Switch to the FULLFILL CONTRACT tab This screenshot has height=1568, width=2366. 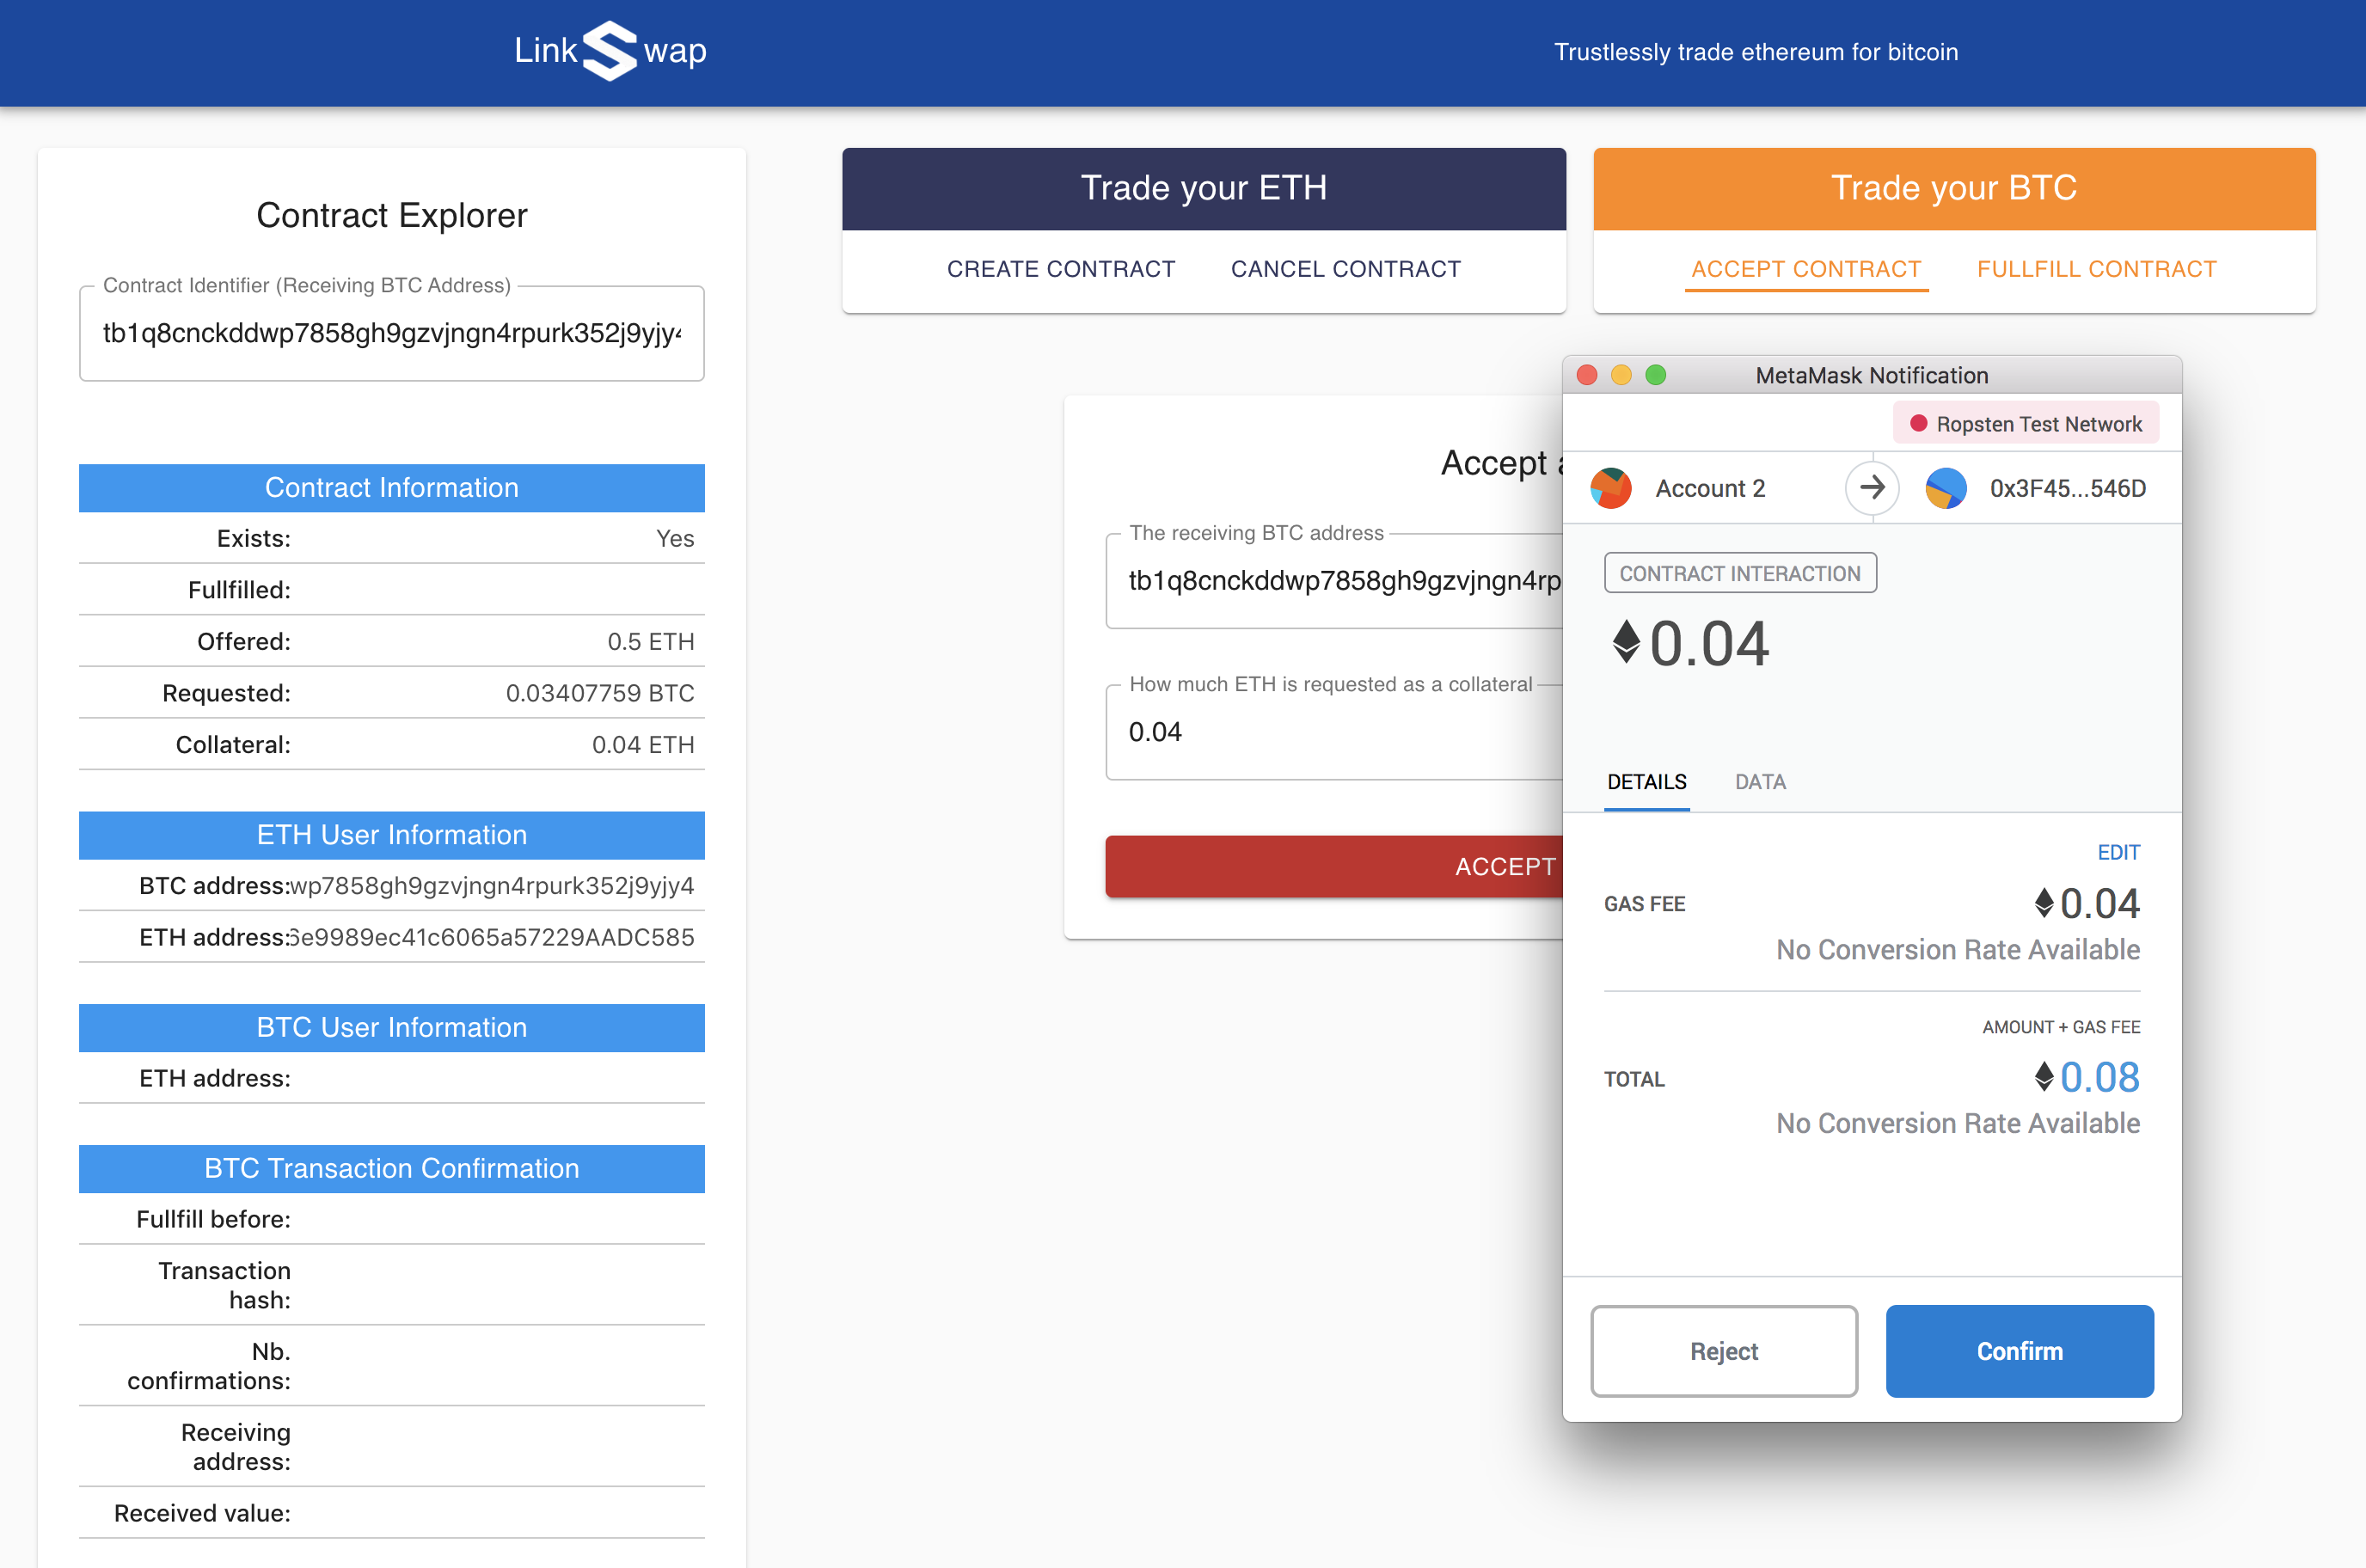pos(2096,269)
